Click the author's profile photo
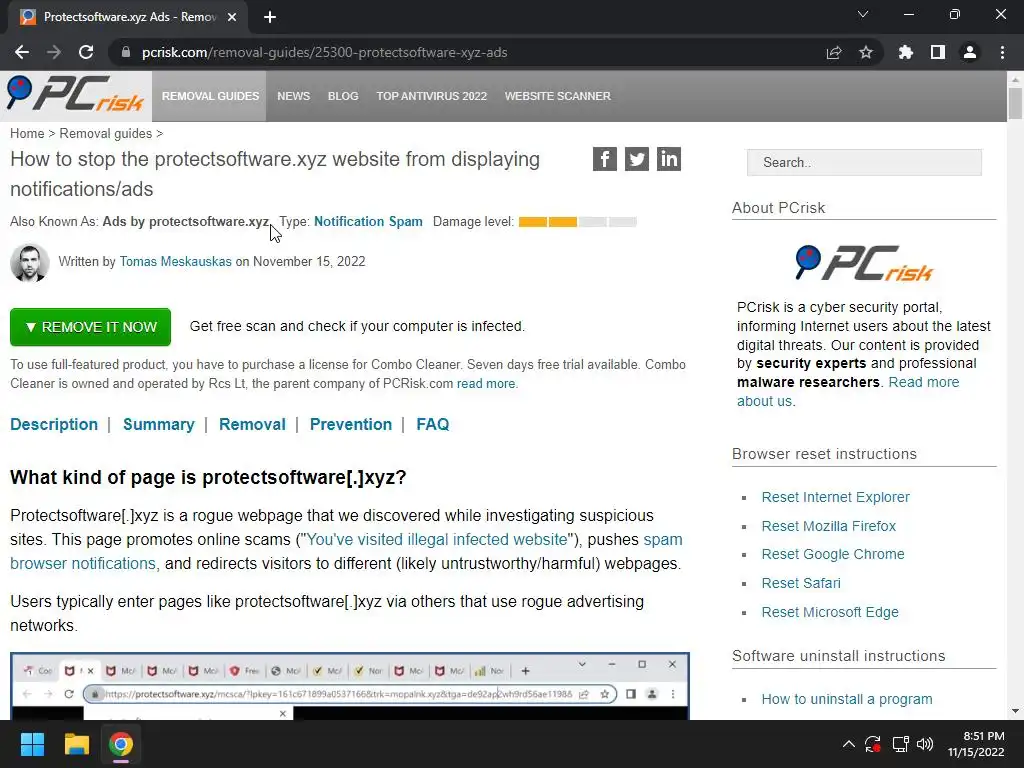The image size is (1024, 768). coord(29,263)
